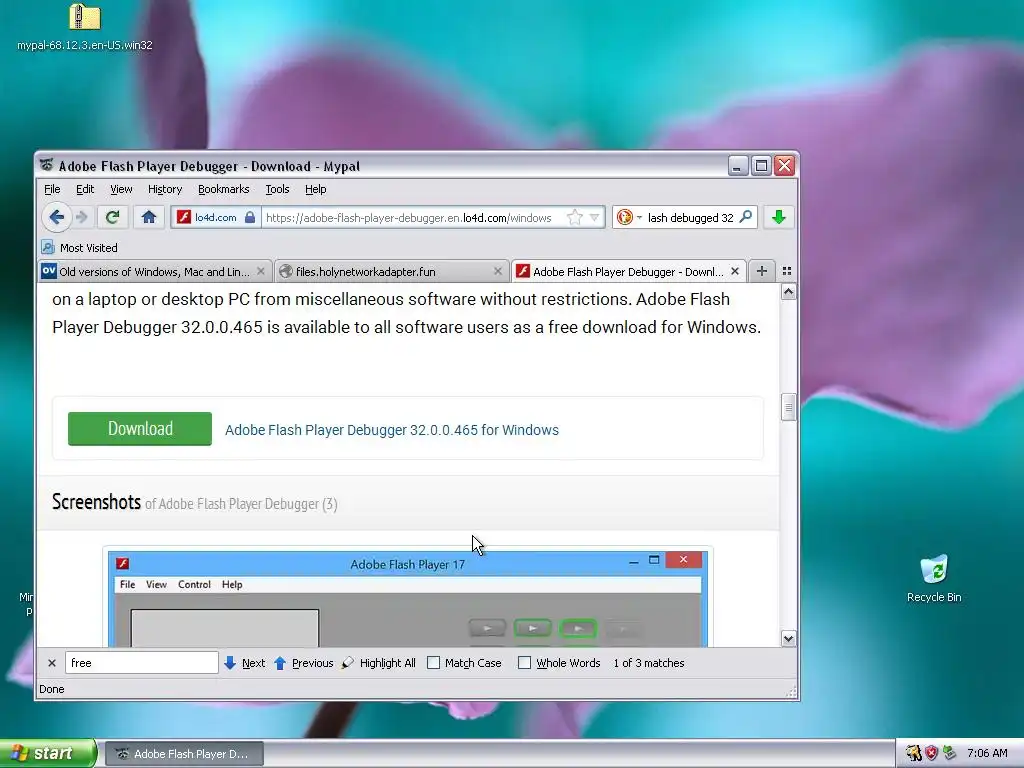Bookmark this page with the star icon
1024x768 pixels.
tap(574, 217)
